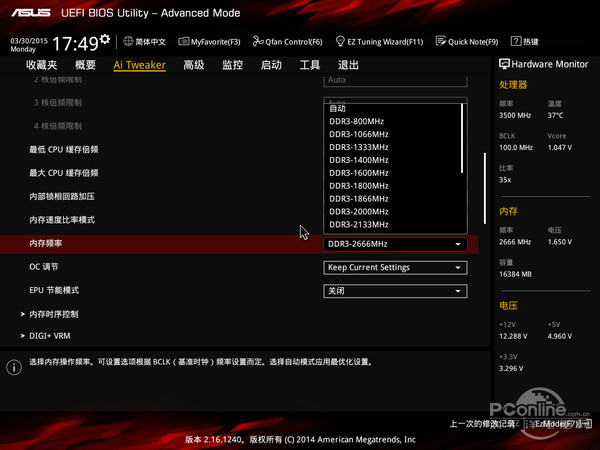Viewport: 600px width, 450px height.
Task: Open the 监控 tab
Action: coord(233,65)
